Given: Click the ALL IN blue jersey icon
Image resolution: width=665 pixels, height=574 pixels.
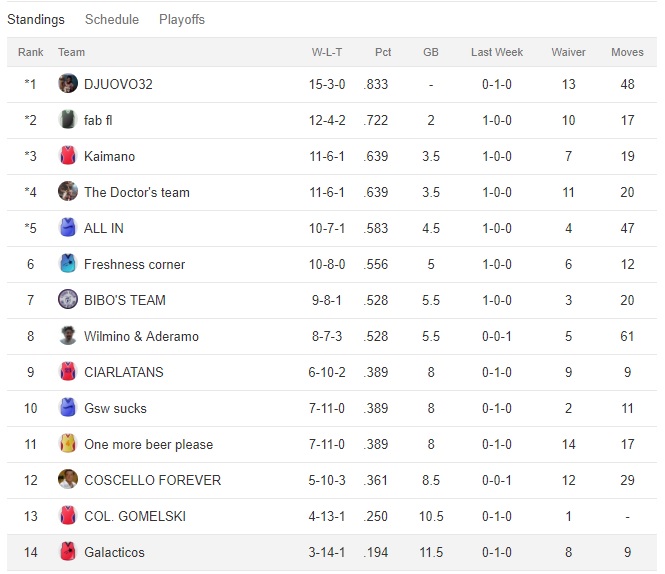Looking at the screenshot, I should 68,228.
